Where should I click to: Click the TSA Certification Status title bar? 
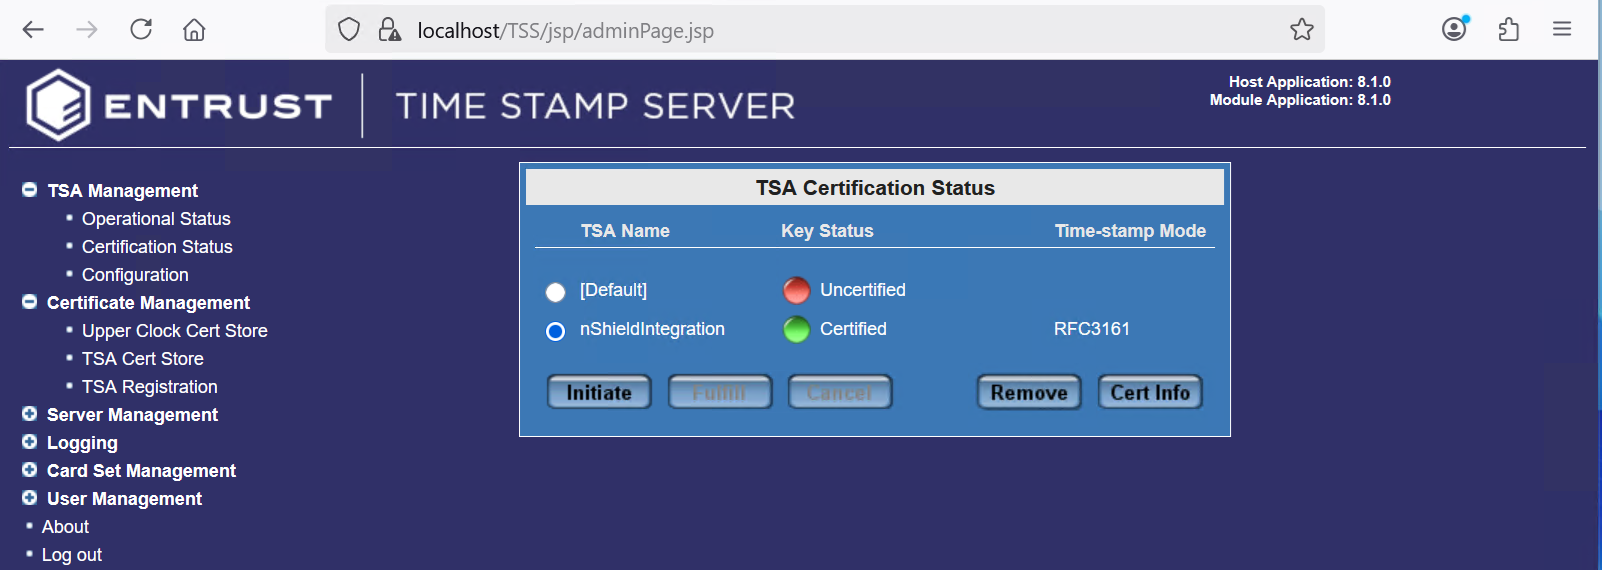point(875,188)
